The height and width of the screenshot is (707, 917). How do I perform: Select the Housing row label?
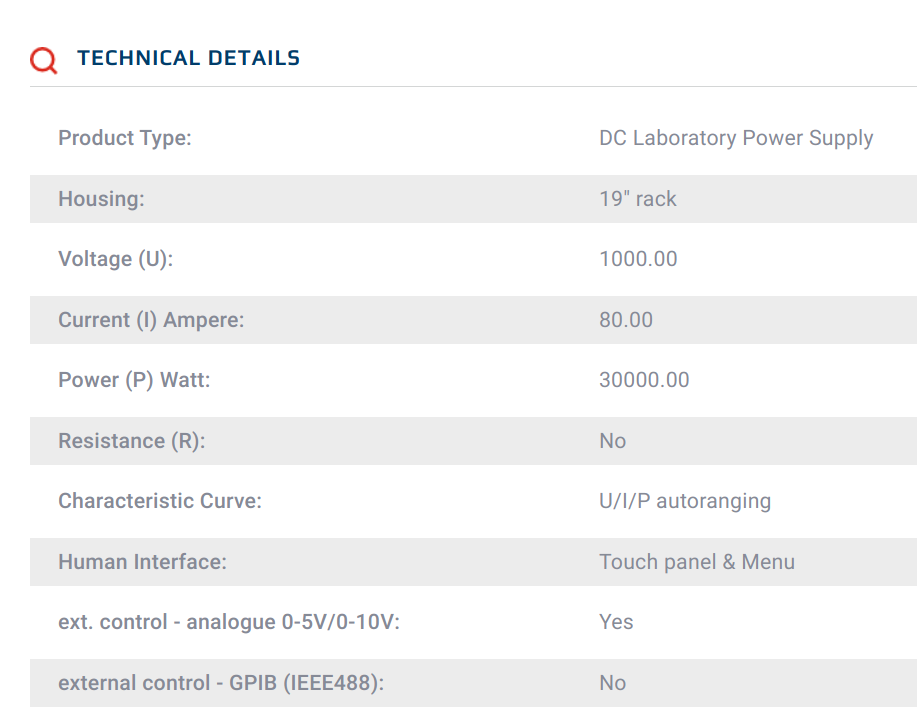(x=101, y=199)
